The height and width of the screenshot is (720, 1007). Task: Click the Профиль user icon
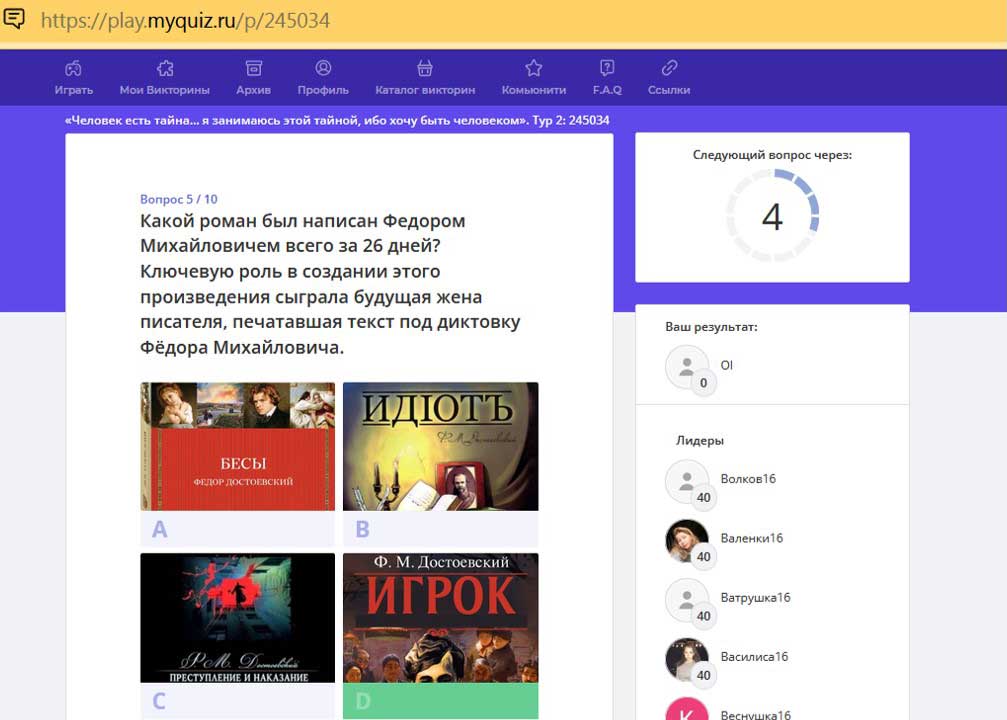323,68
